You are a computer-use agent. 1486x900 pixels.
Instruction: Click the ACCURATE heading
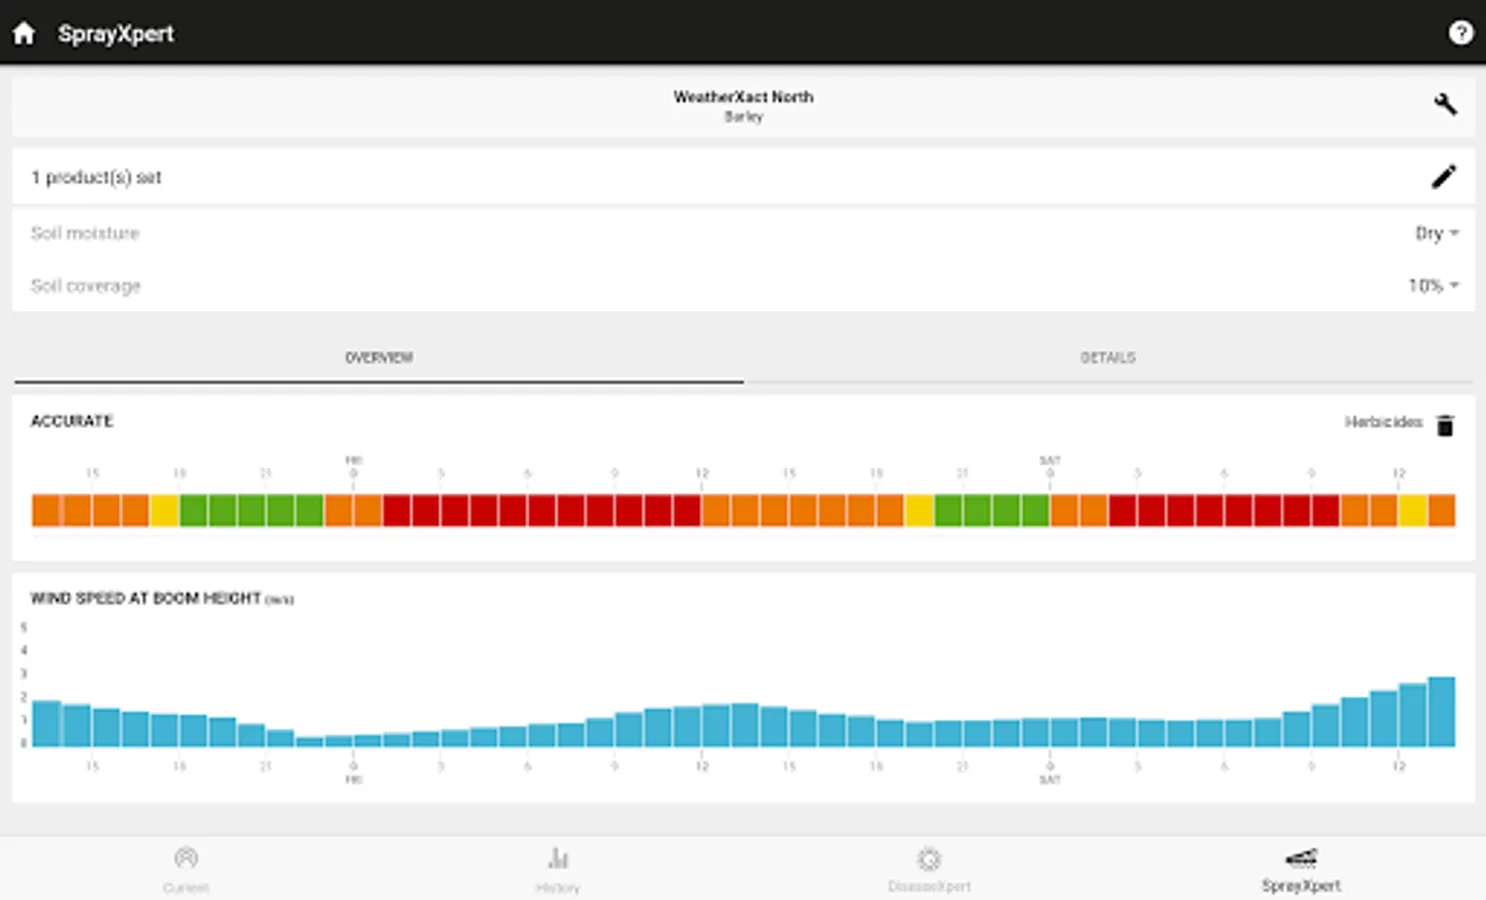[72, 421]
